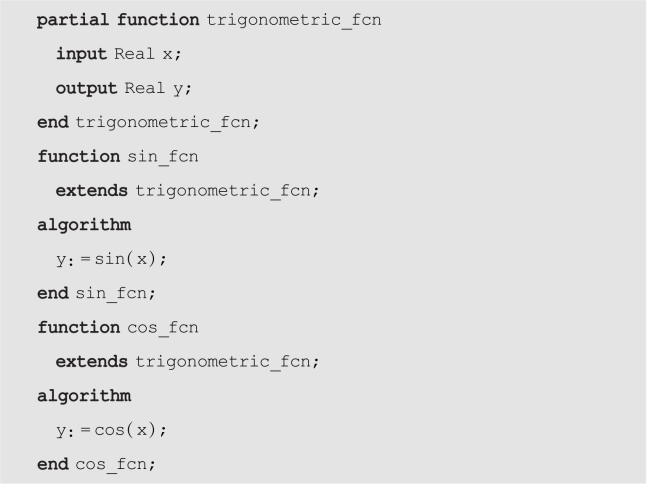The width and height of the screenshot is (648, 485).
Task: Click 'Real x;' after the input keyword
Action: point(148,54)
